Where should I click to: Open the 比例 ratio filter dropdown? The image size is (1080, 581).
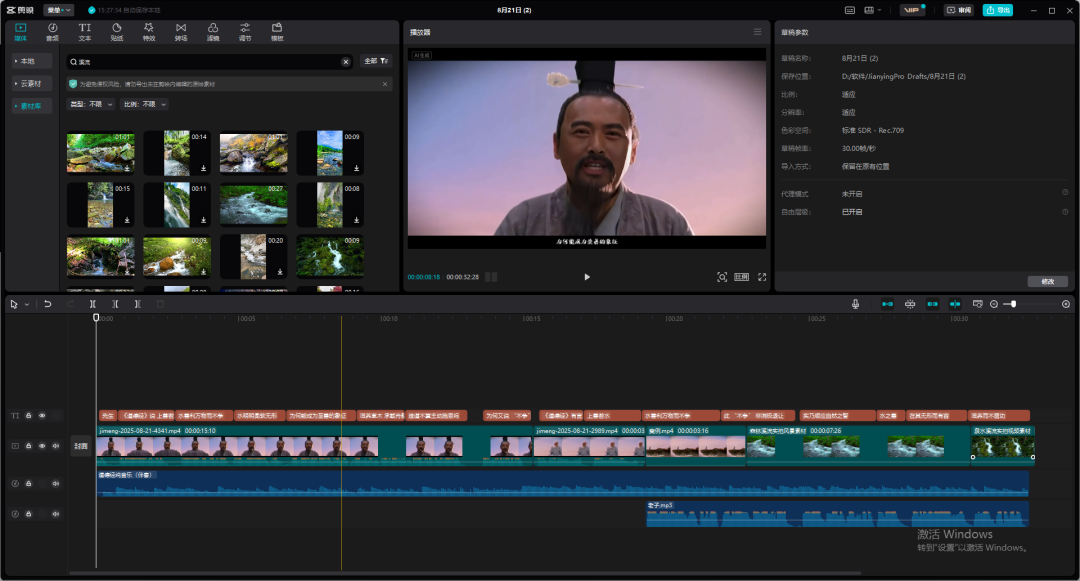coord(145,104)
